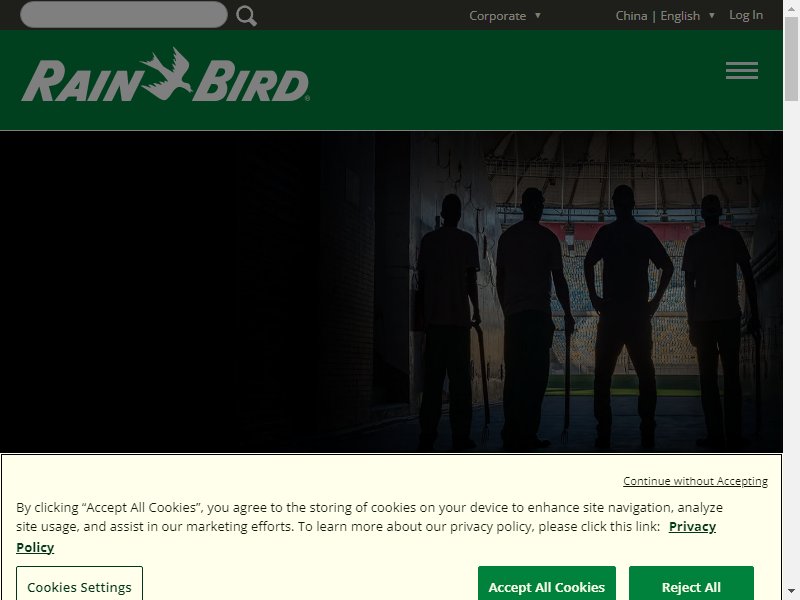Focus the search input field
This screenshot has height=600, width=800.
coord(124,14)
